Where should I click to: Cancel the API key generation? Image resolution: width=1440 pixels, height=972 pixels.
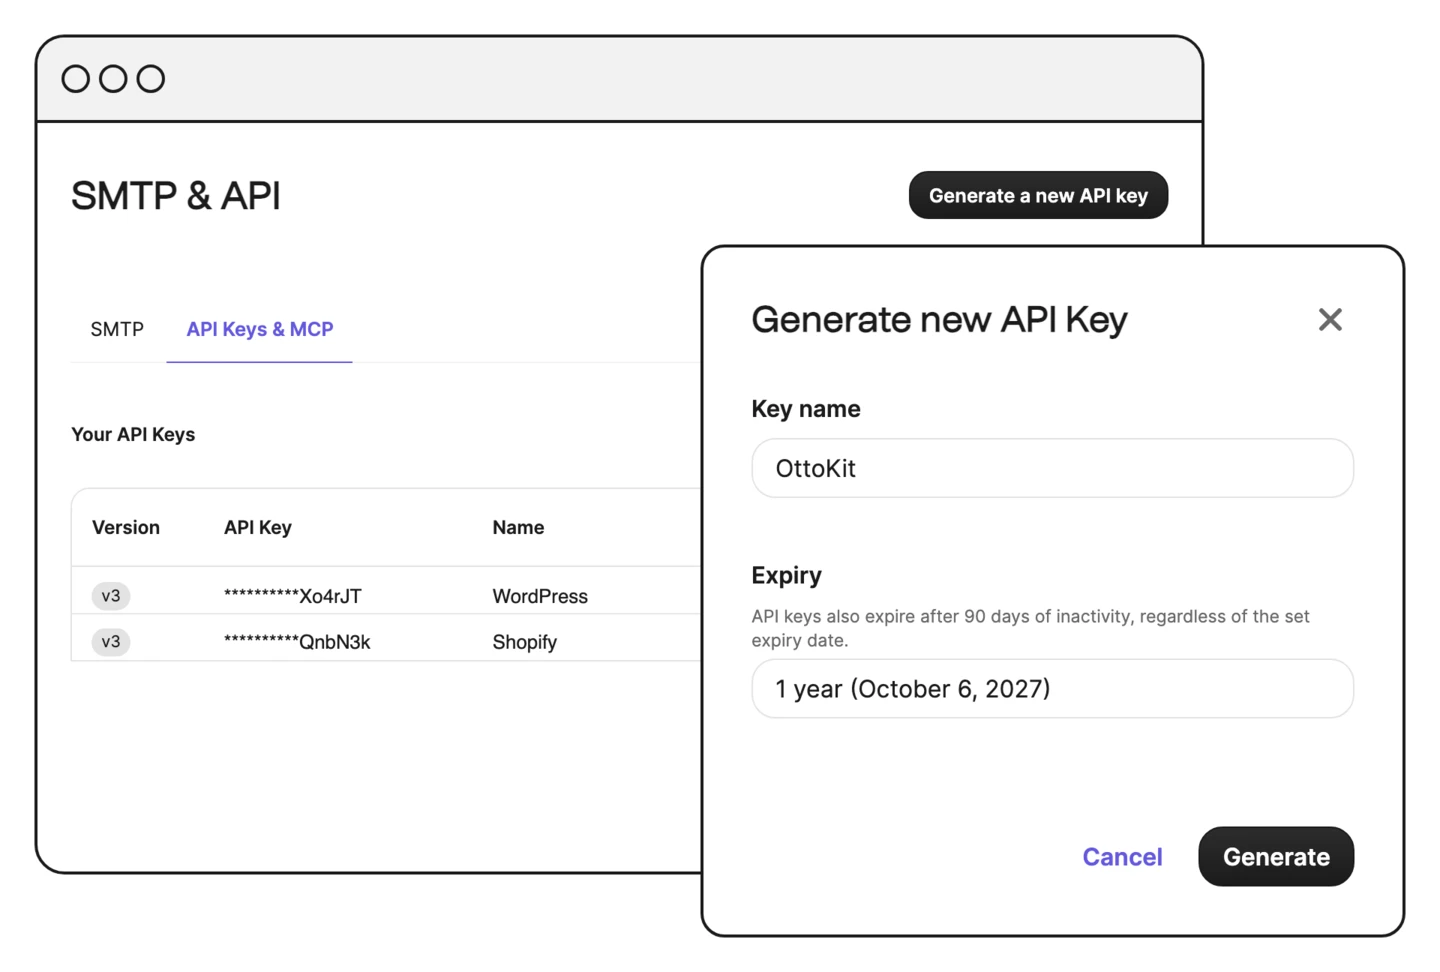coord(1122,857)
